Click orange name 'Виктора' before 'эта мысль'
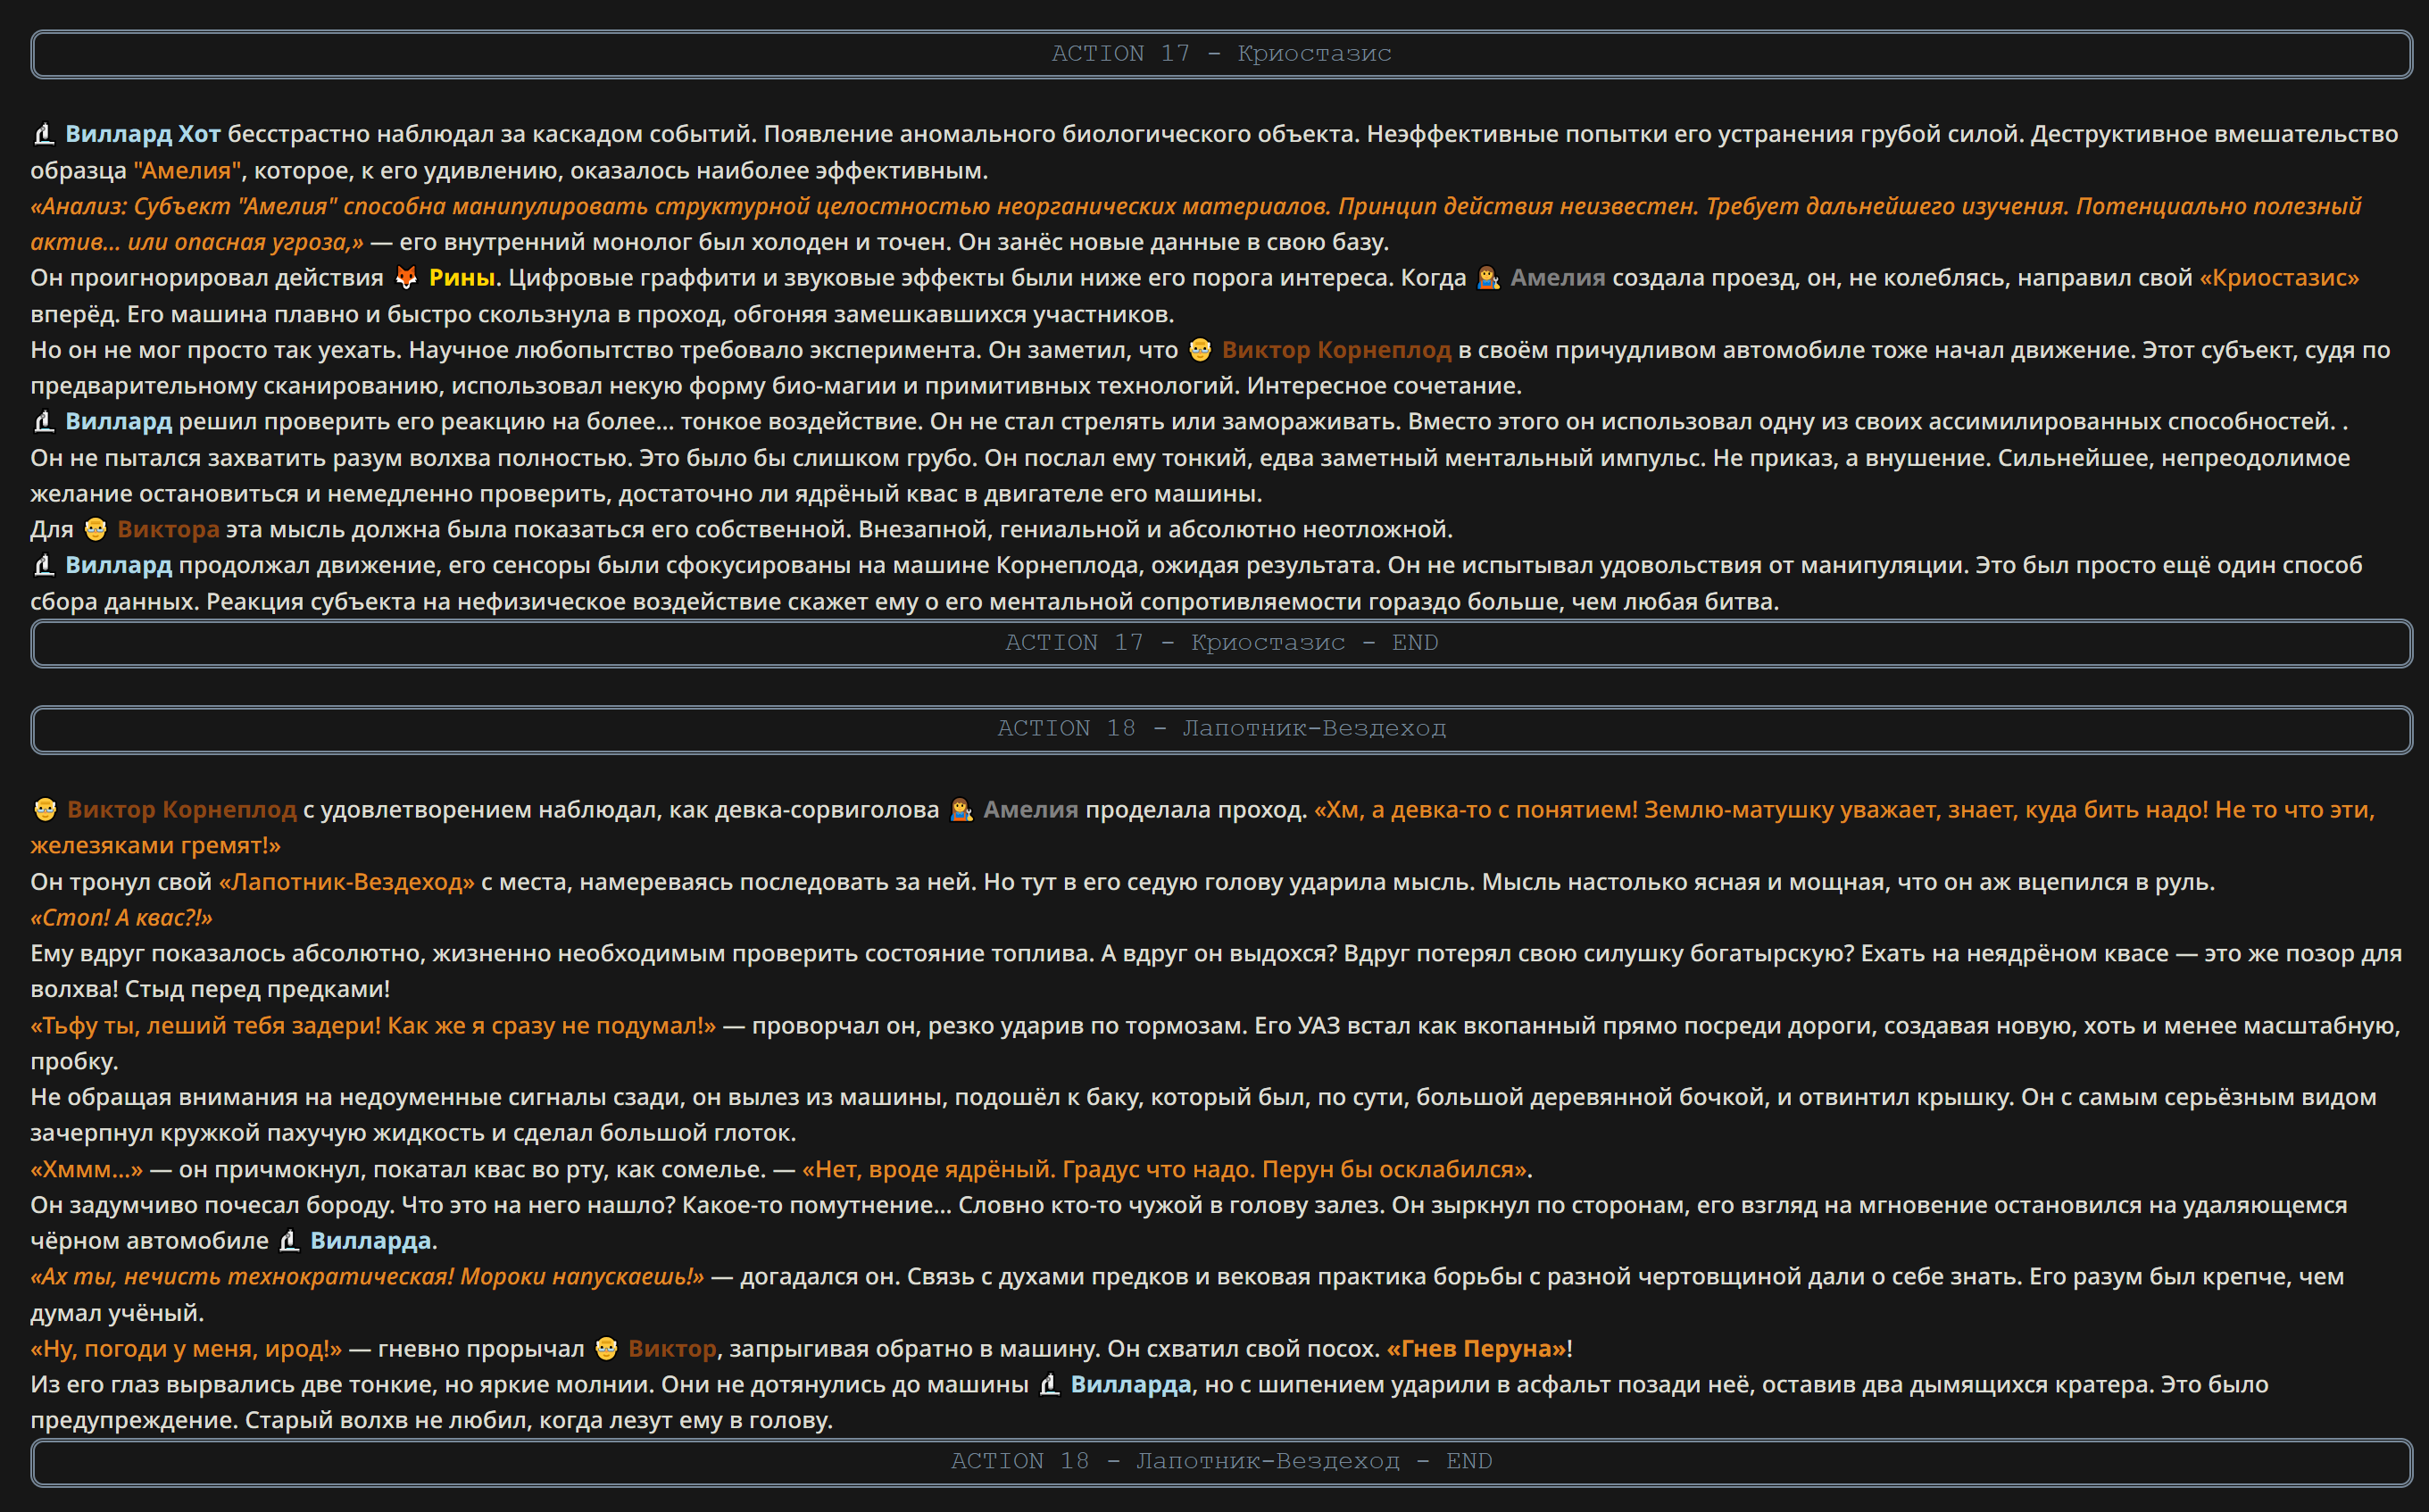 168,529
